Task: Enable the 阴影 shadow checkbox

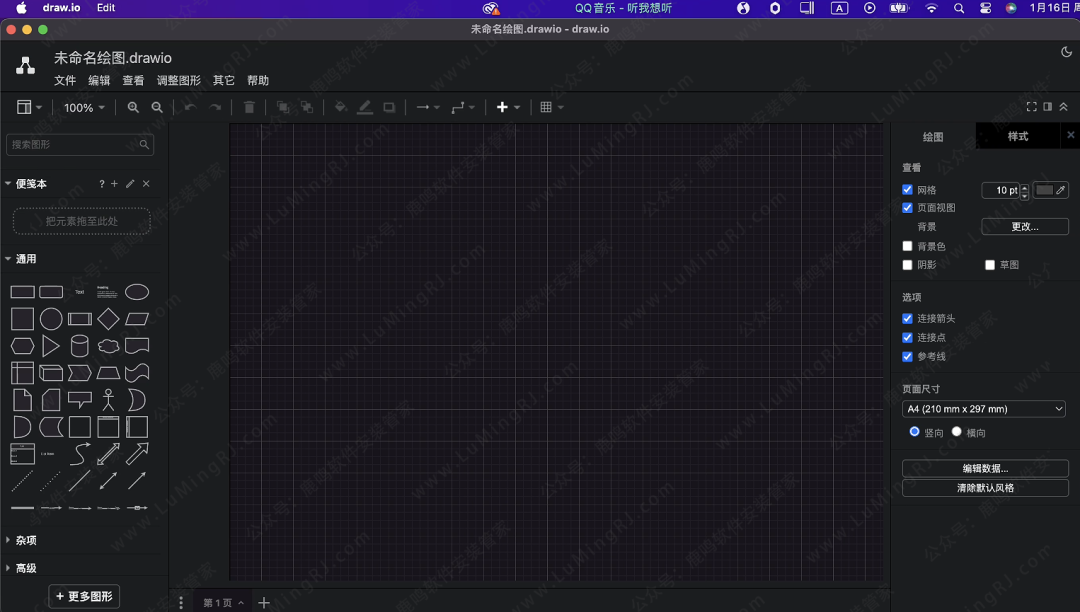Action: 907,265
